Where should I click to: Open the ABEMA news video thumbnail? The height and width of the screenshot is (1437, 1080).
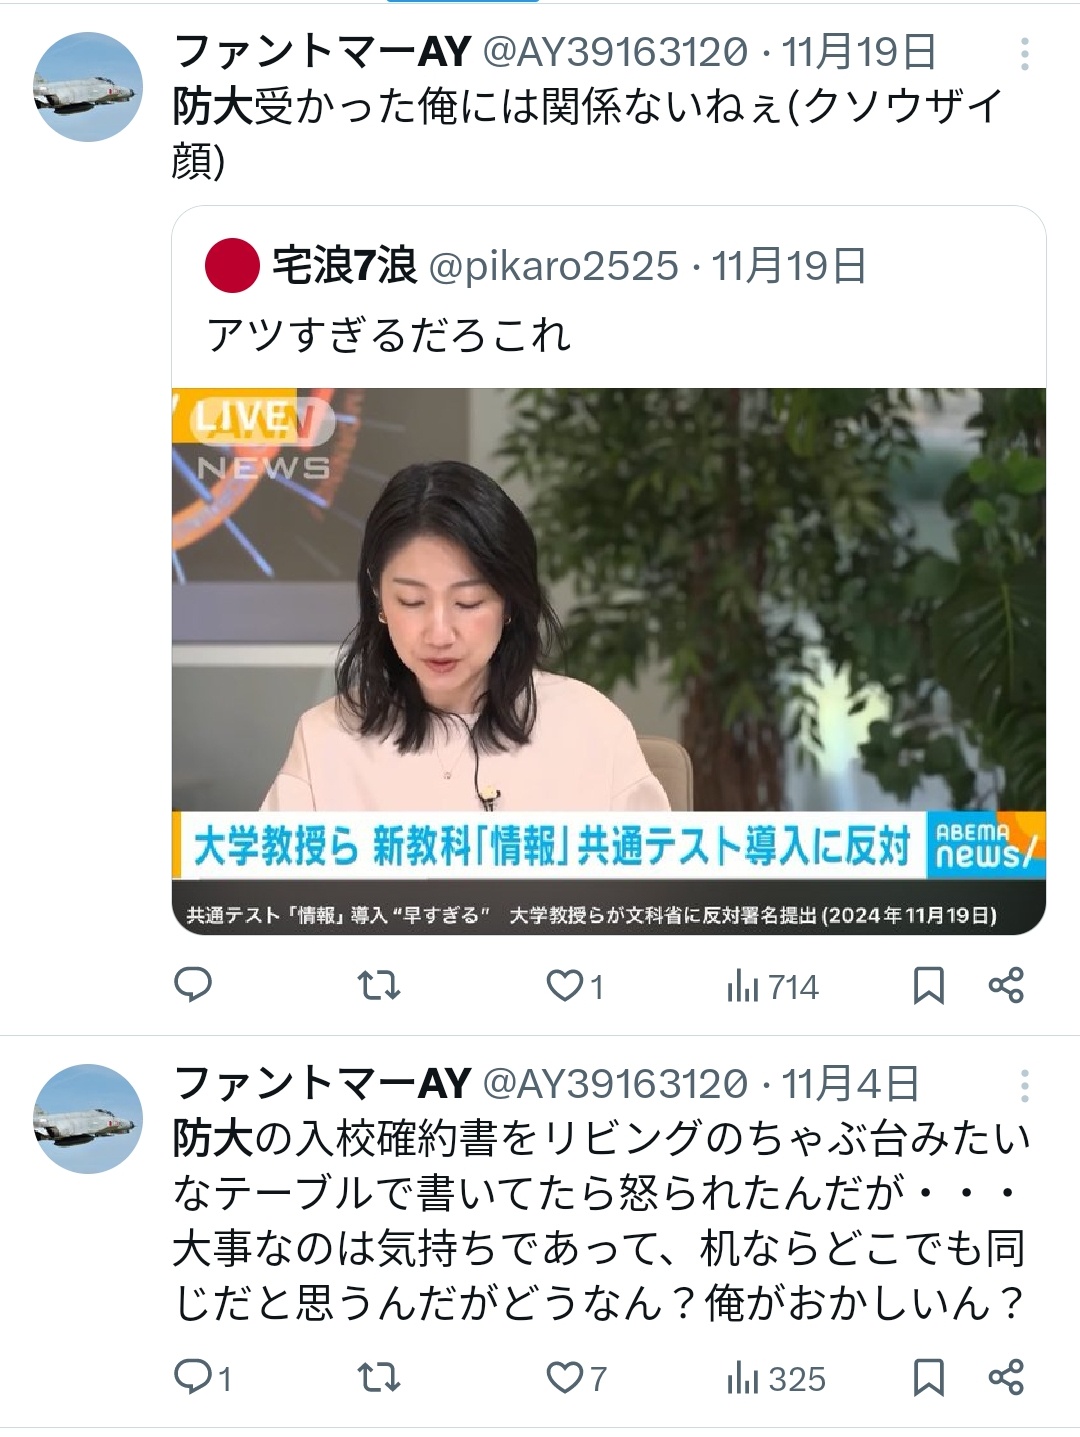(x=609, y=661)
